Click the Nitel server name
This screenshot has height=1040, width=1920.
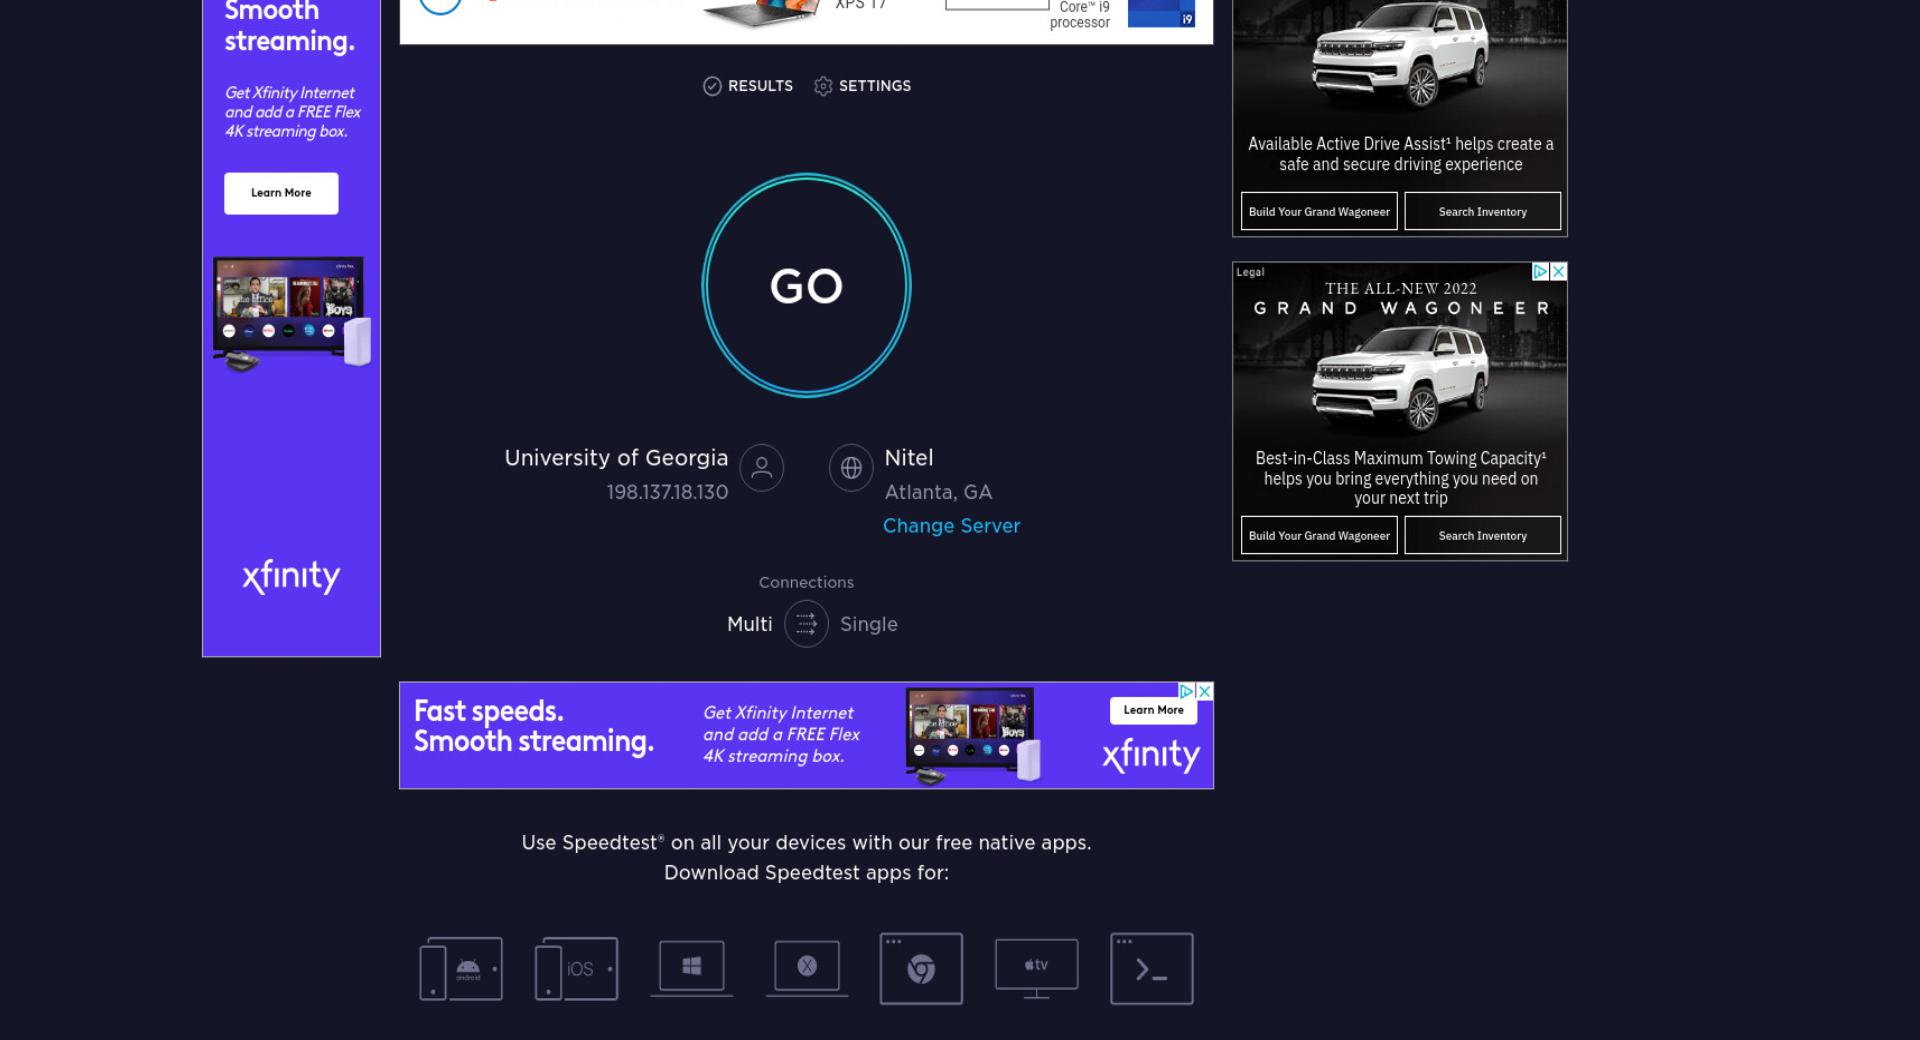point(909,458)
